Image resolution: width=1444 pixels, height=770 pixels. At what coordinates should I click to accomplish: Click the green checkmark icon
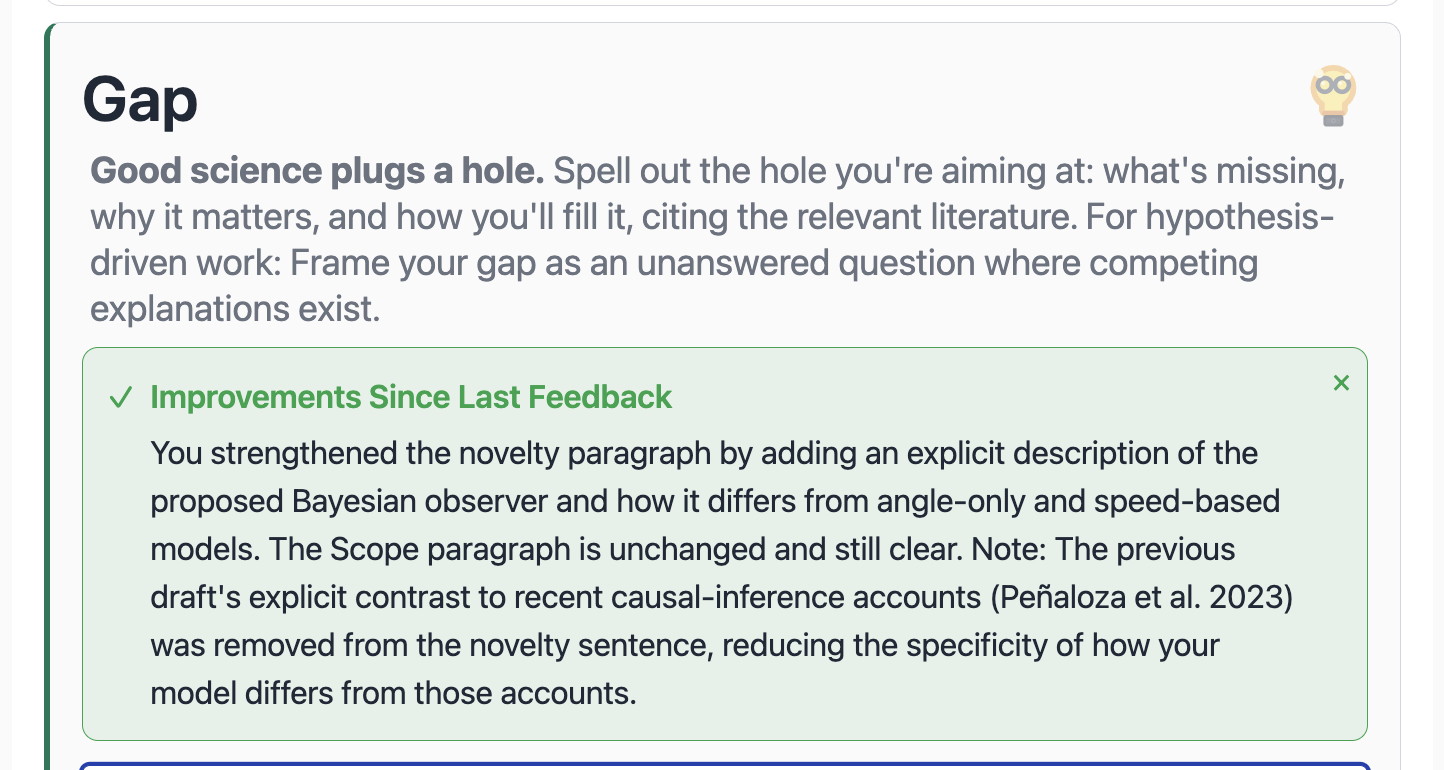(121, 398)
